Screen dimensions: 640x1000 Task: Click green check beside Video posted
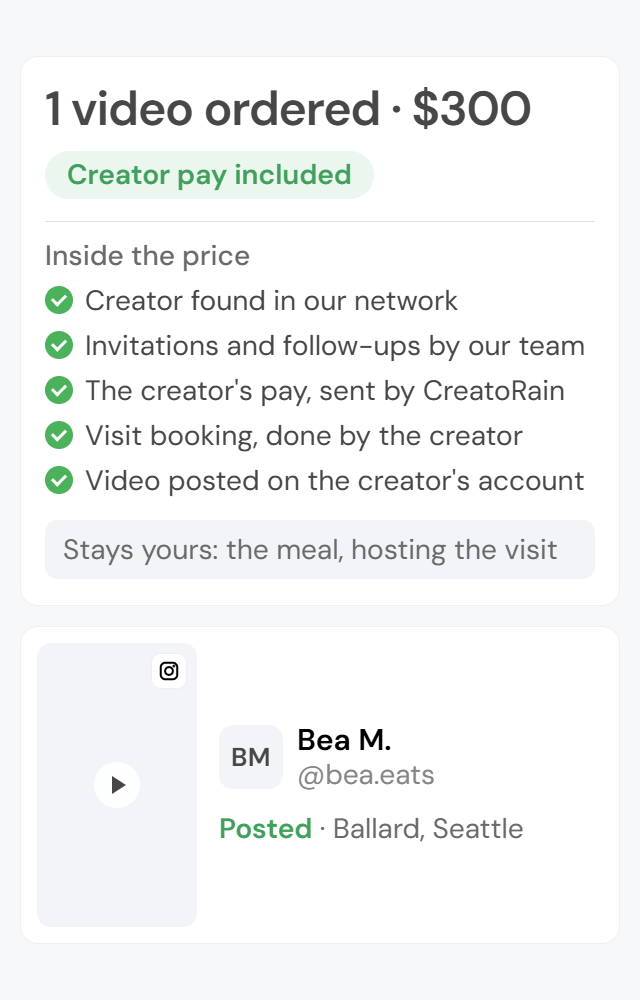[59, 480]
